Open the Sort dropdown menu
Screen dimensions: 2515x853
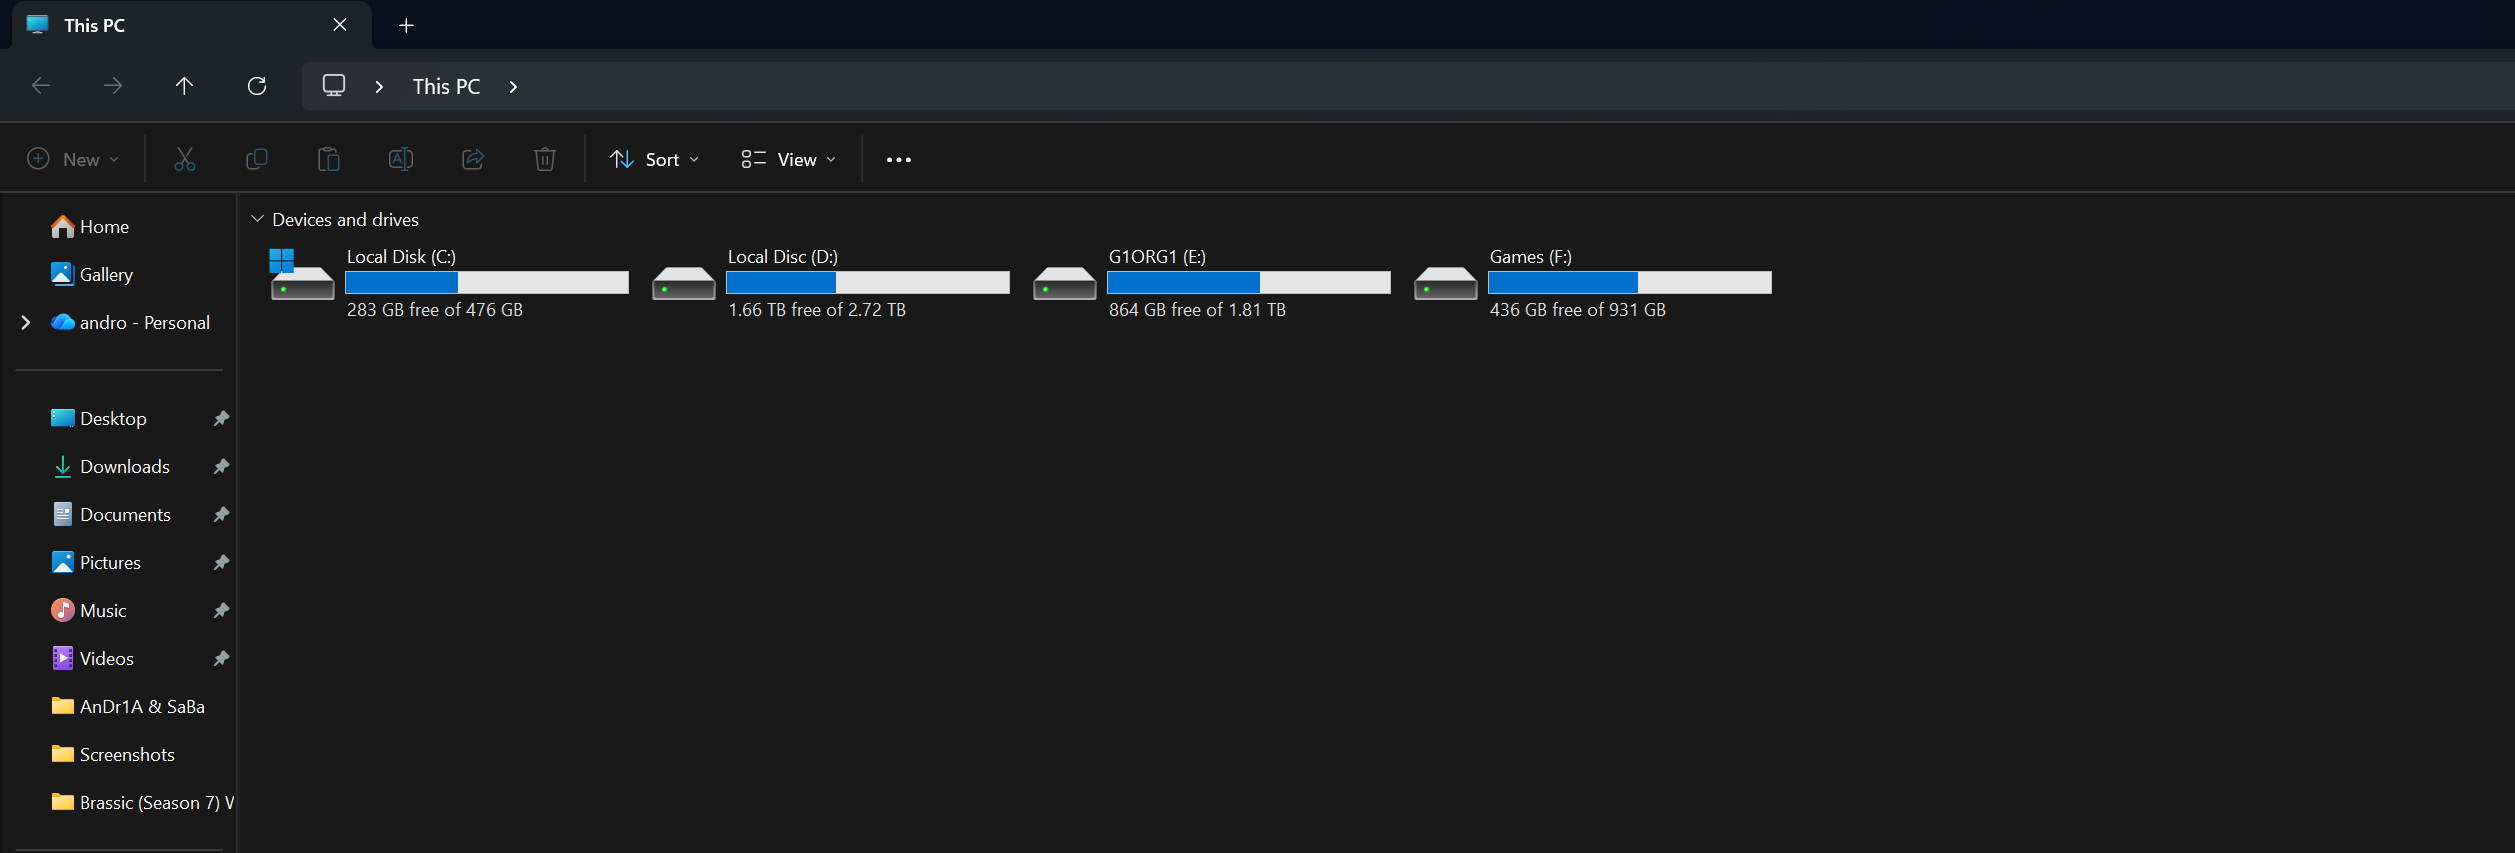point(655,159)
